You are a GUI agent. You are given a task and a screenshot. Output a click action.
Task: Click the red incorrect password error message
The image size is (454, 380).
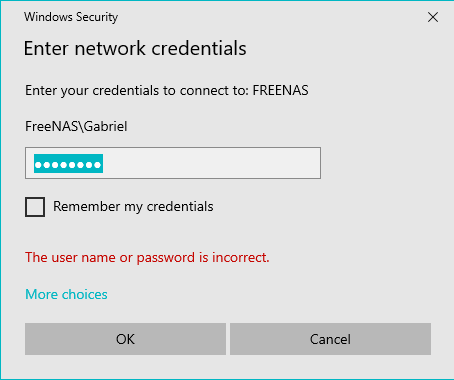(147, 257)
